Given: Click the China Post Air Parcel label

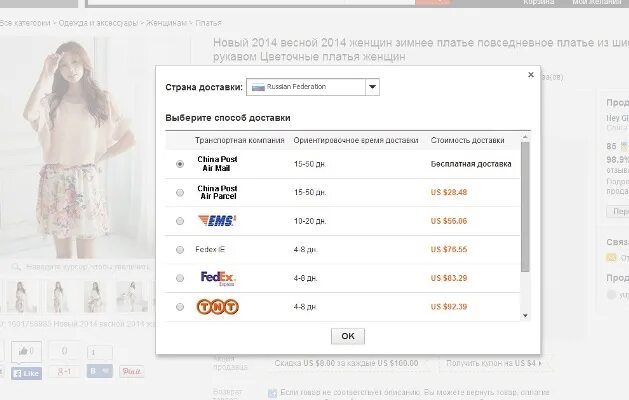Looking at the screenshot, I should 218,192.
